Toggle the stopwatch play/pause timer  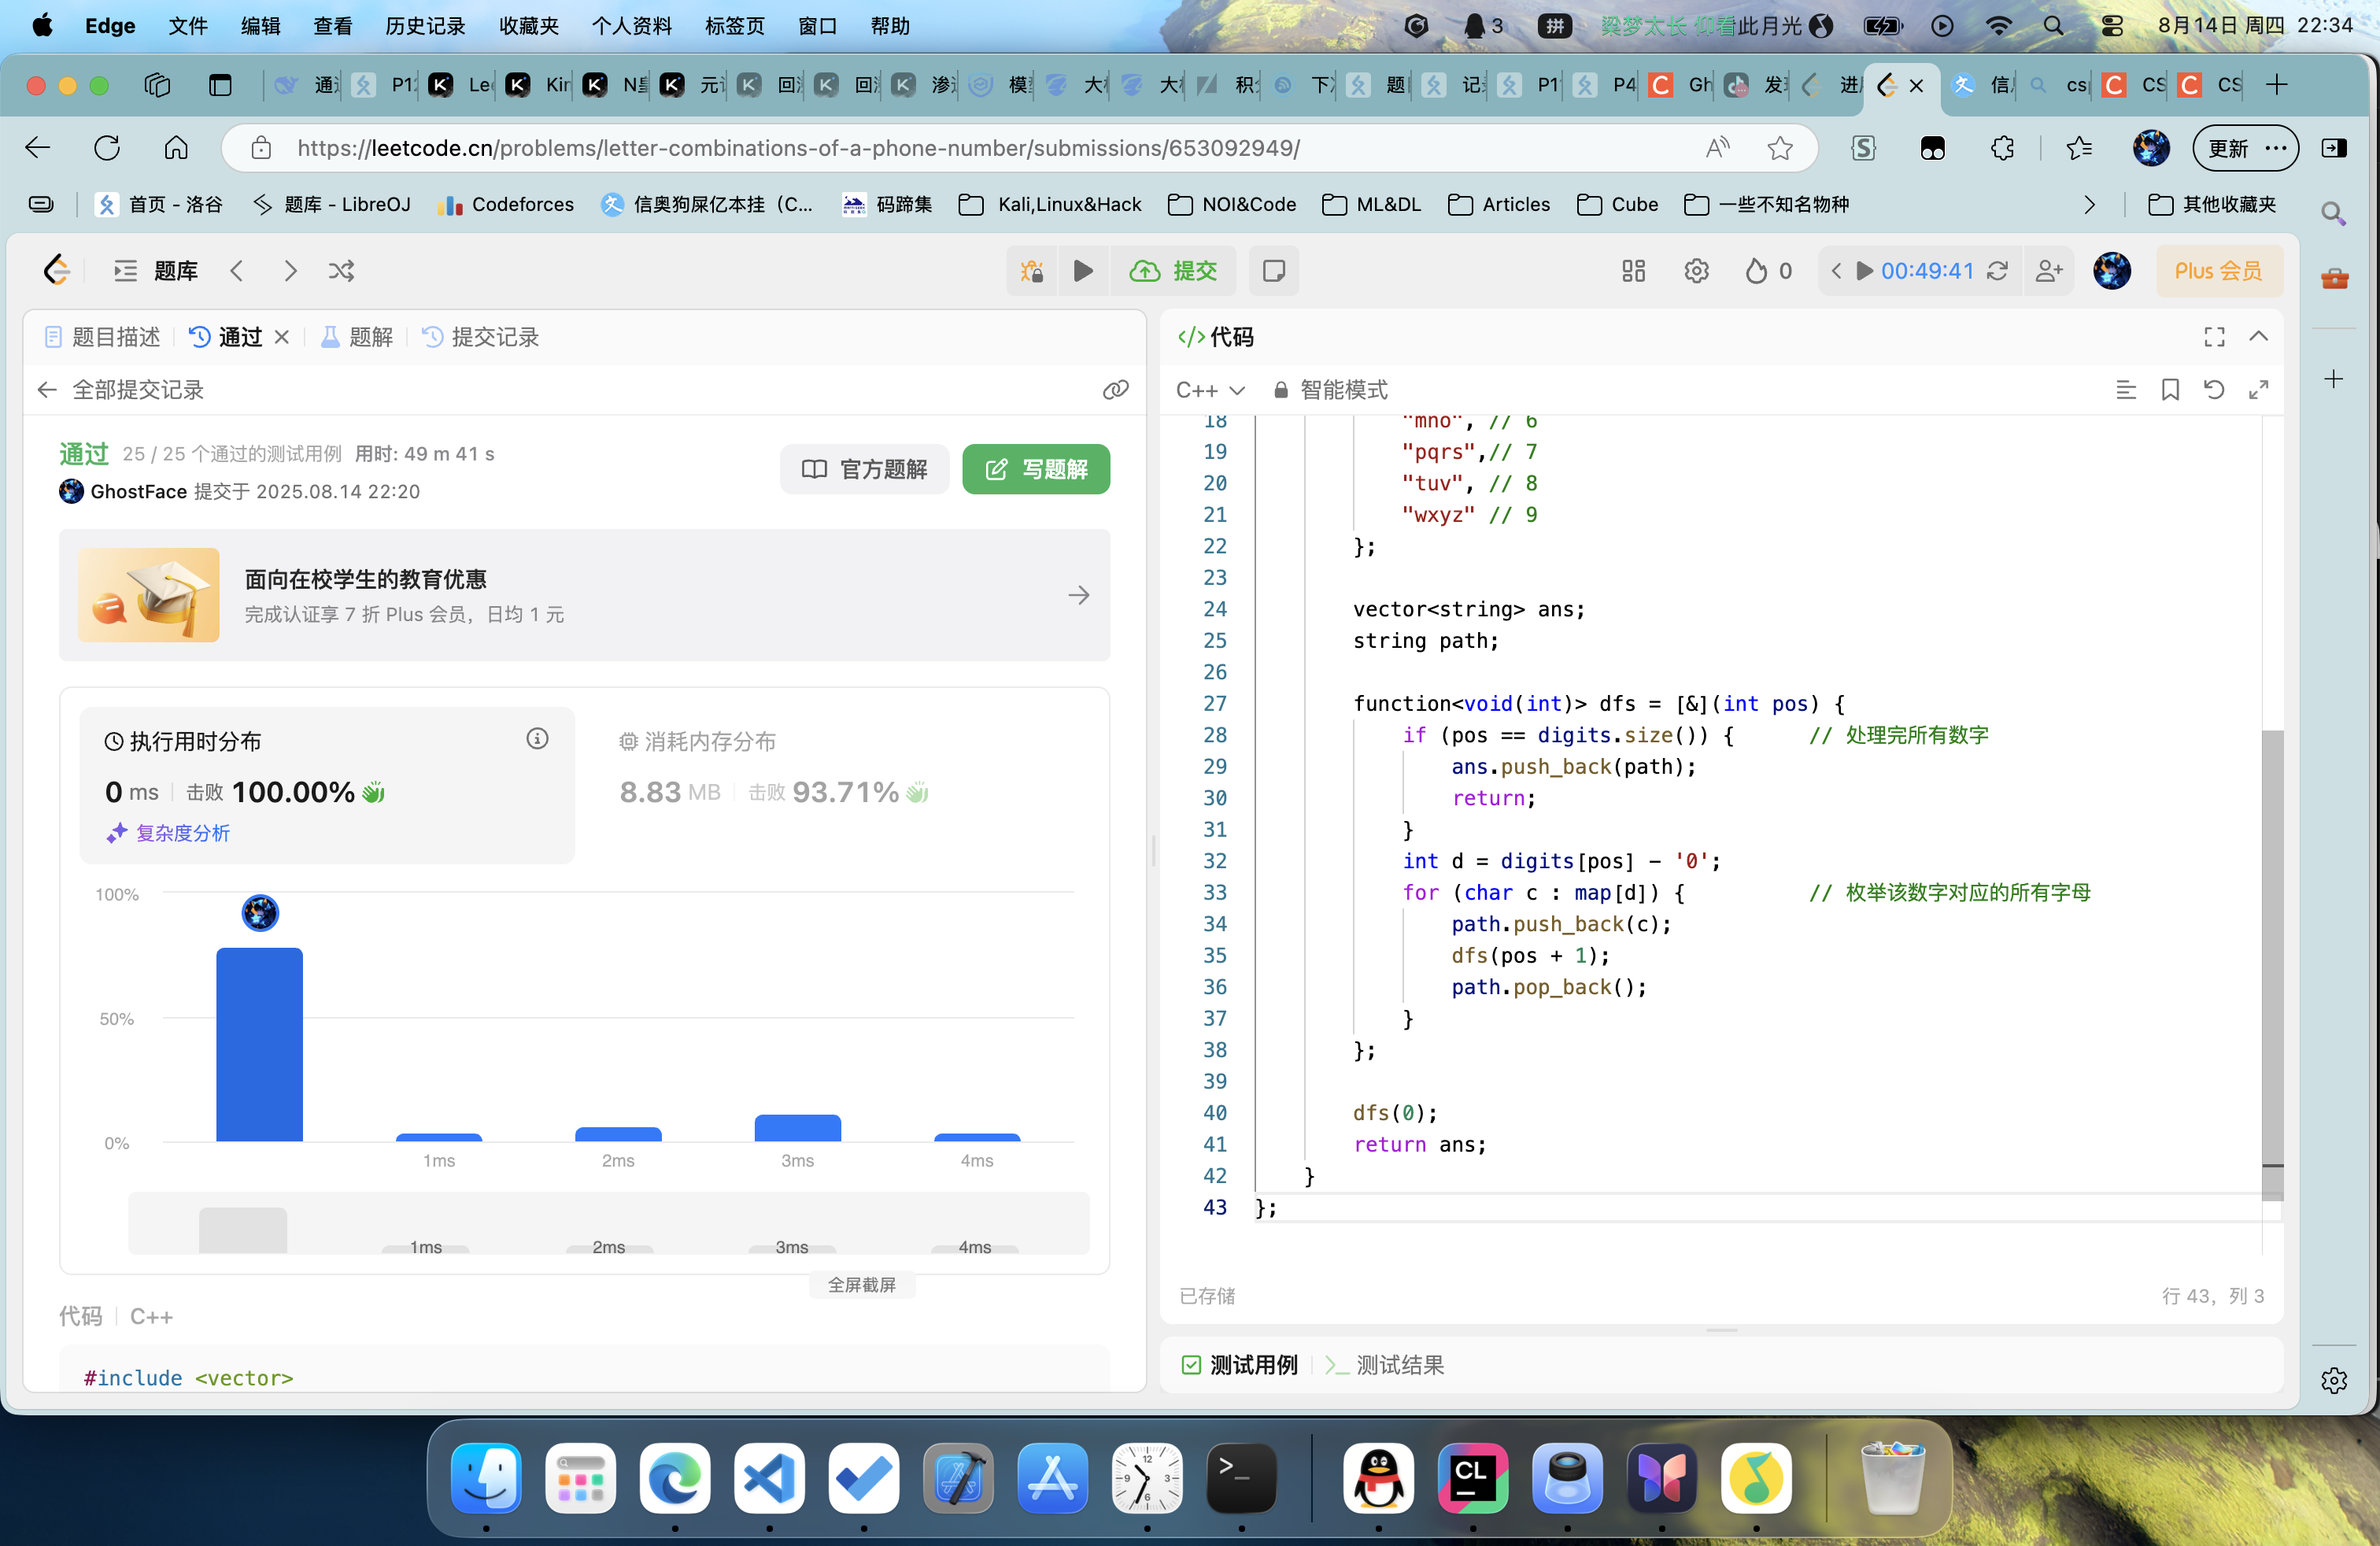coord(1864,271)
